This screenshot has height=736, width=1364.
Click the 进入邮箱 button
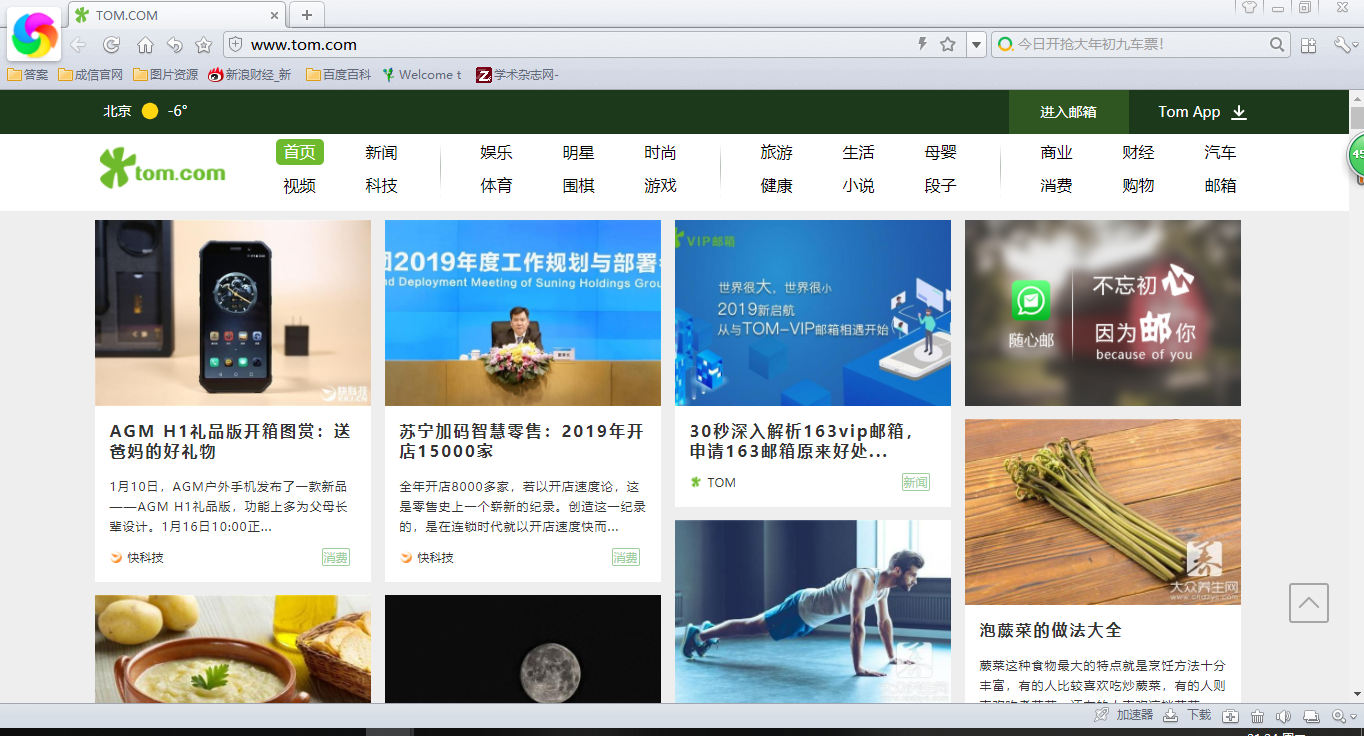tap(1068, 112)
